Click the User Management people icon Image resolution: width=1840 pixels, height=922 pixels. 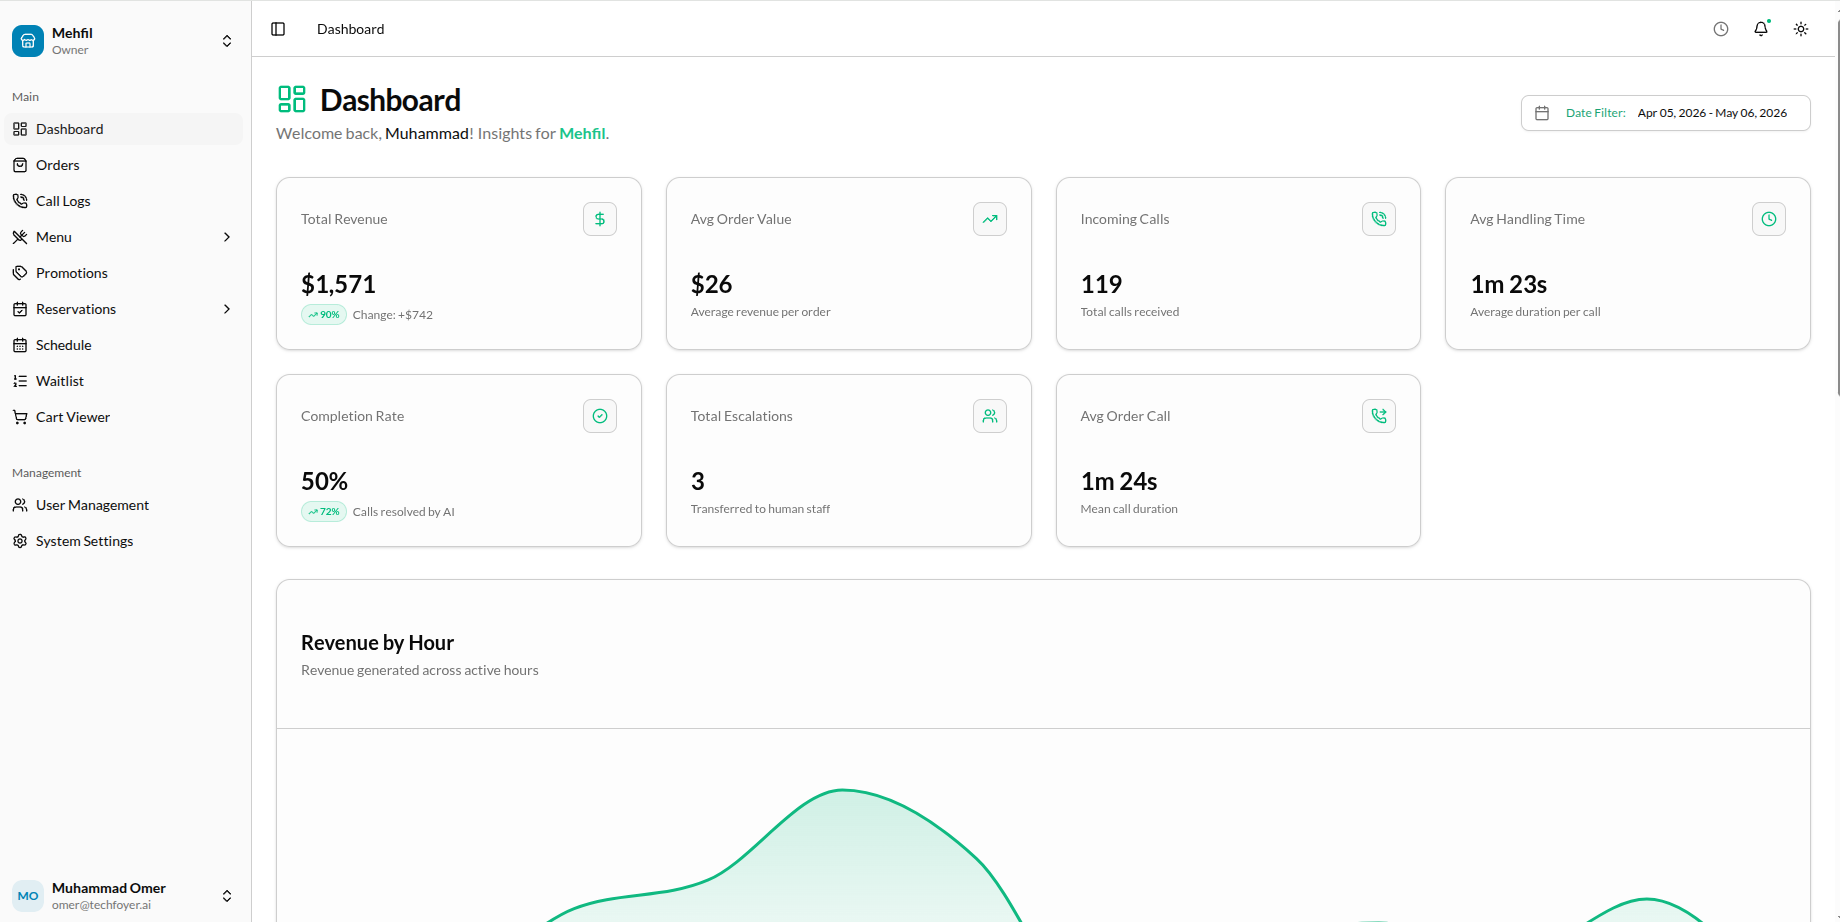pyautogui.click(x=20, y=505)
